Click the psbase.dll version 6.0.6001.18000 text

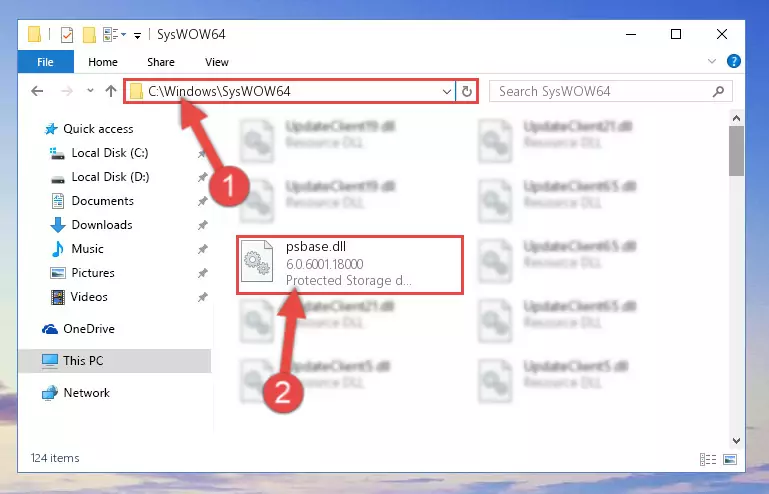(x=324, y=264)
